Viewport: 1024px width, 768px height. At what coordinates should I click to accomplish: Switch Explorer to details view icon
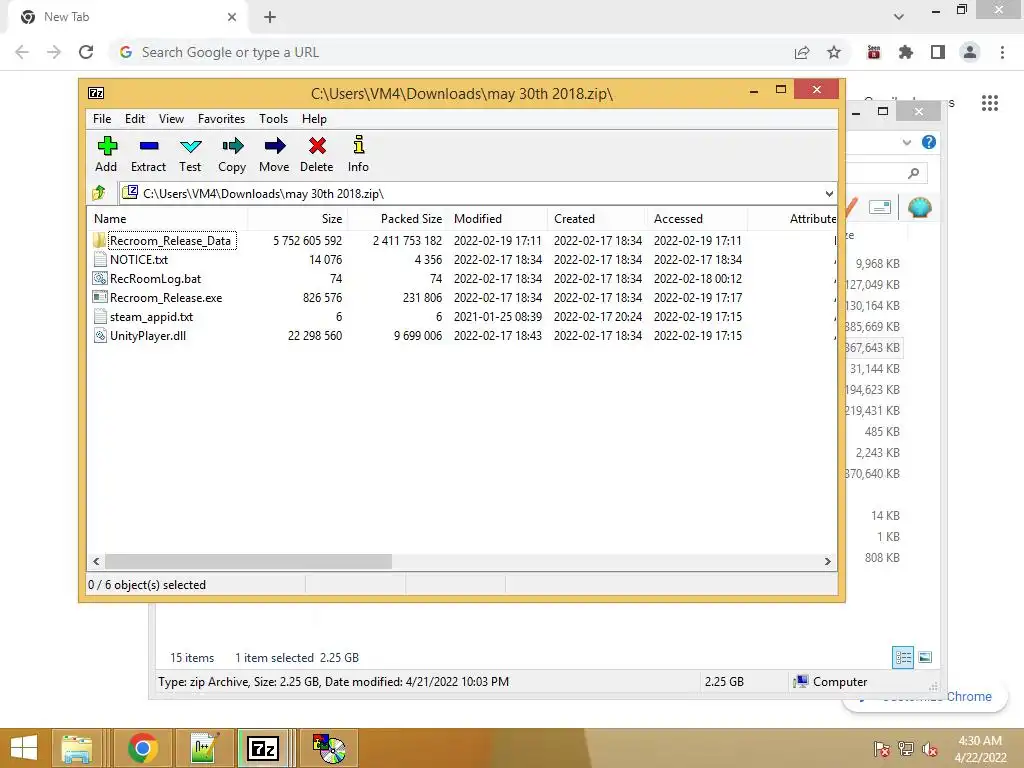pos(903,657)
